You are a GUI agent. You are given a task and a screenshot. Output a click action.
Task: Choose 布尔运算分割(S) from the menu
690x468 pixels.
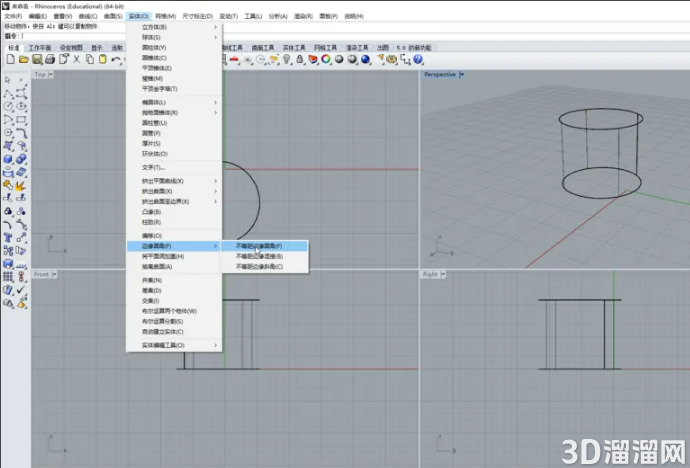pos(174,322)
